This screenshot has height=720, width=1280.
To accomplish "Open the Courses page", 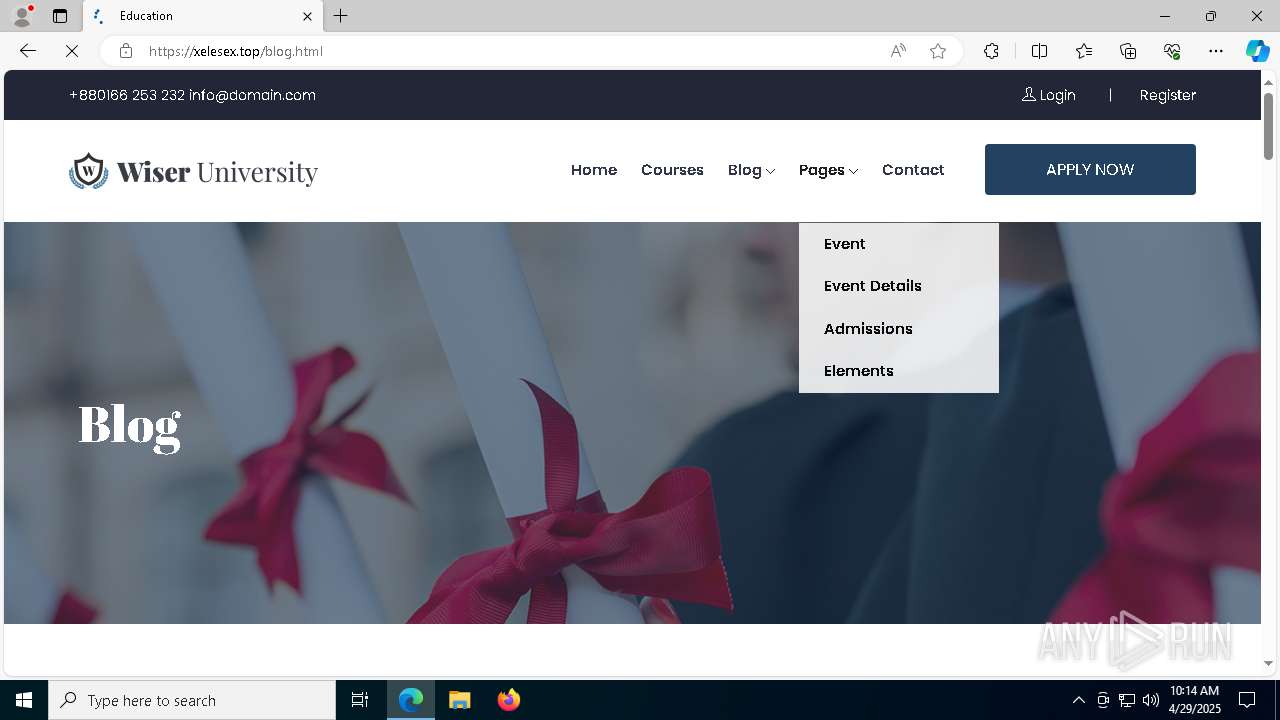I will pos(672,170).
